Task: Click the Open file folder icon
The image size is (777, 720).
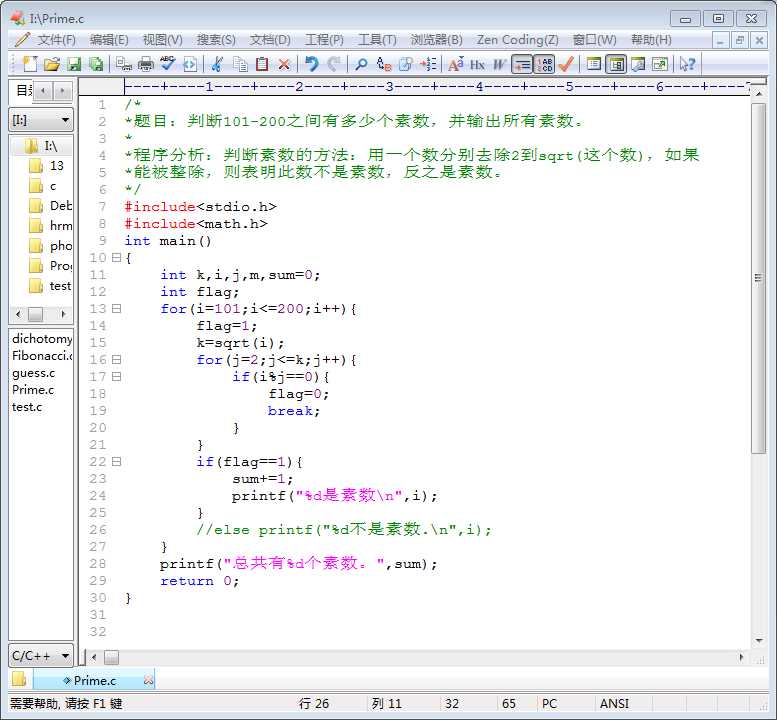Action: coord(52,64)
